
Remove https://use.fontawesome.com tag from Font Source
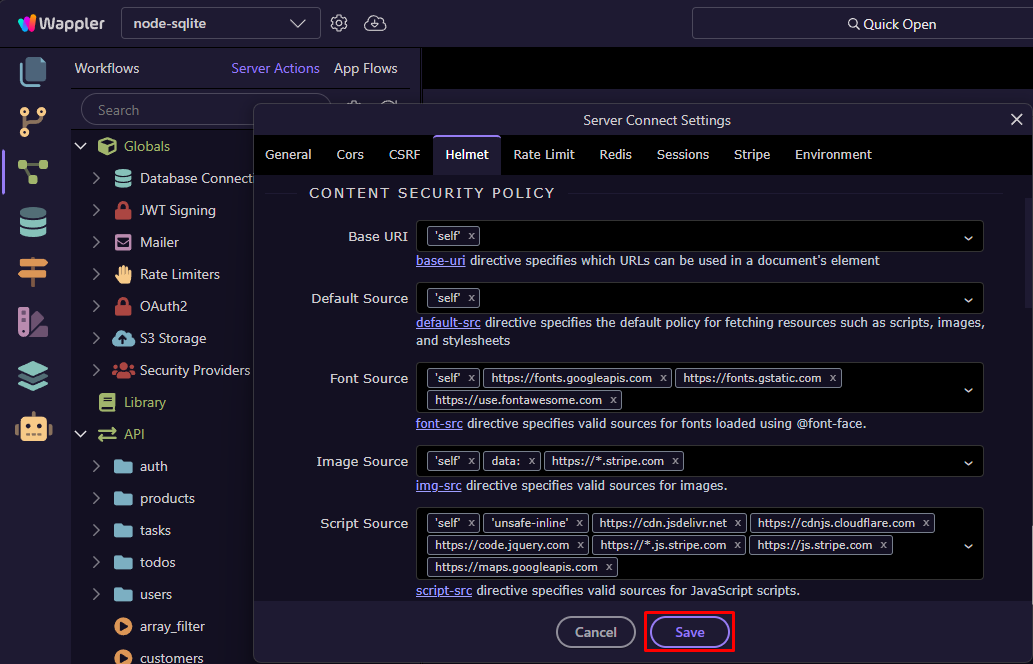click(x=613, y=400)
